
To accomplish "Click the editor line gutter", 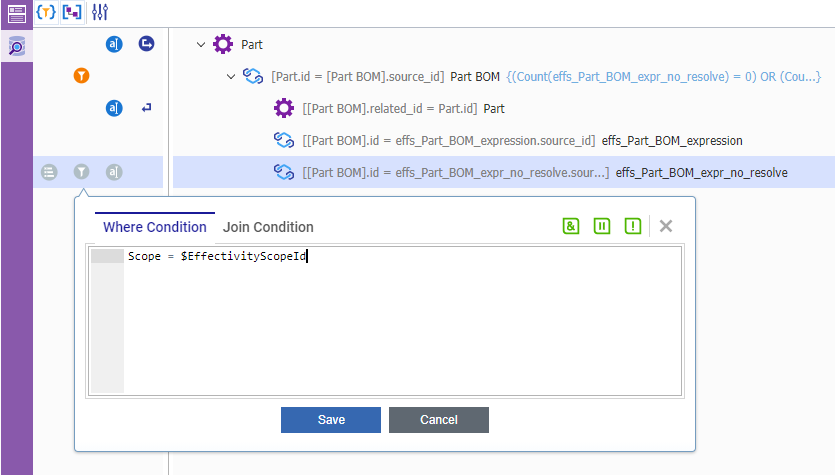I will pos(107,321).
